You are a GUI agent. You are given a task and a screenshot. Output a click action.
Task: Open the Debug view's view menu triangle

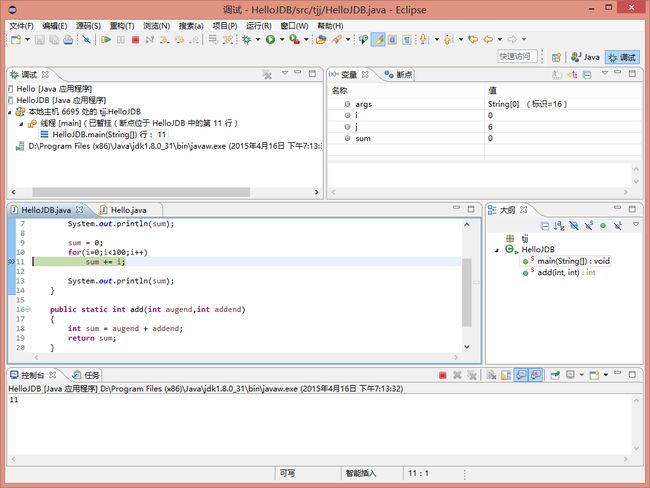pyautogui.click(x=285, y=73)
